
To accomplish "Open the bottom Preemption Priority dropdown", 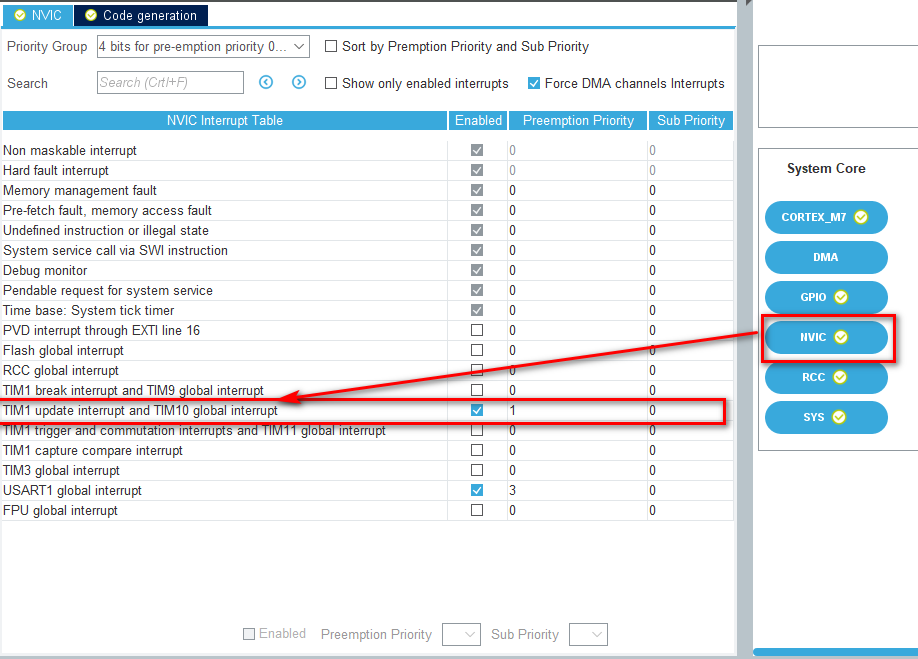I will (x=461, y=634).
